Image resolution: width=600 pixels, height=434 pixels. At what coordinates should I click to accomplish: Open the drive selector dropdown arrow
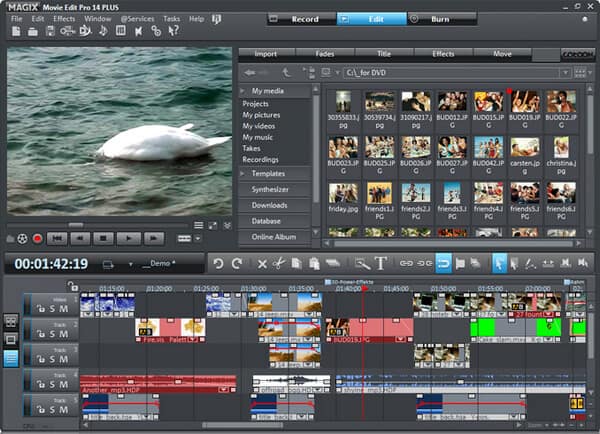337,73
